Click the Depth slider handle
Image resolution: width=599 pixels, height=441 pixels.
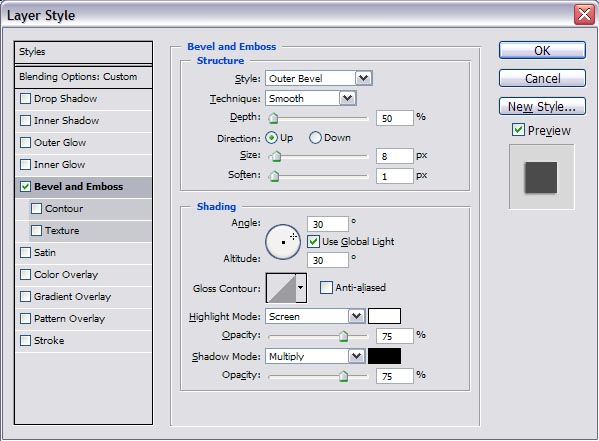273,118
